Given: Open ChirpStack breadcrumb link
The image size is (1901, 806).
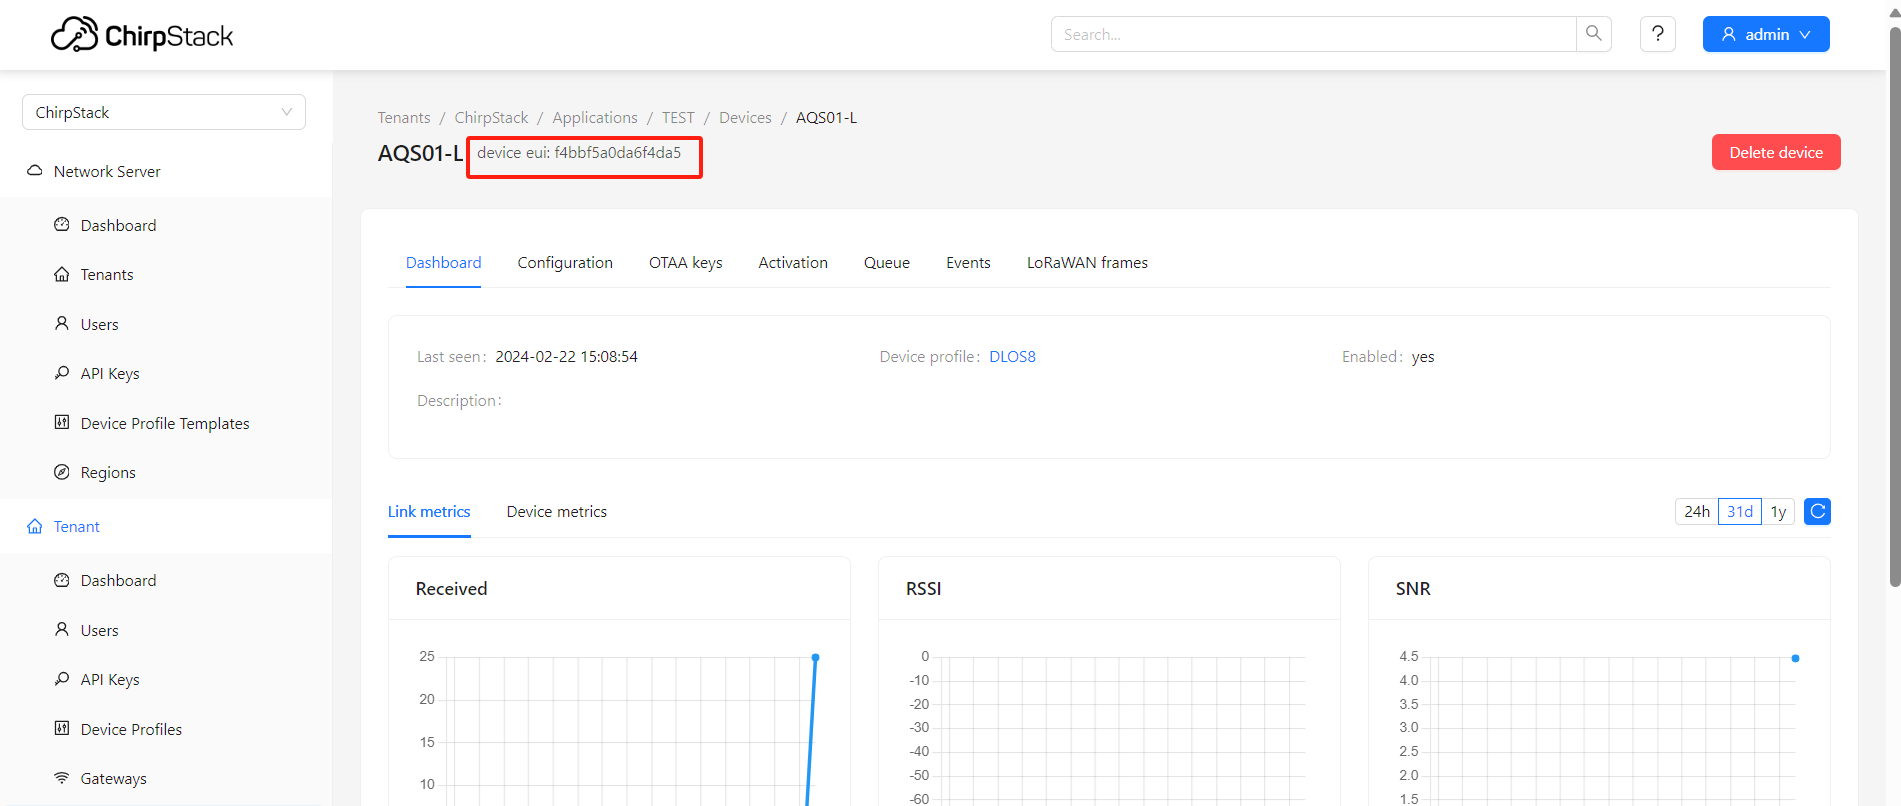Looking at the screenshot, I should click(491, 117).
